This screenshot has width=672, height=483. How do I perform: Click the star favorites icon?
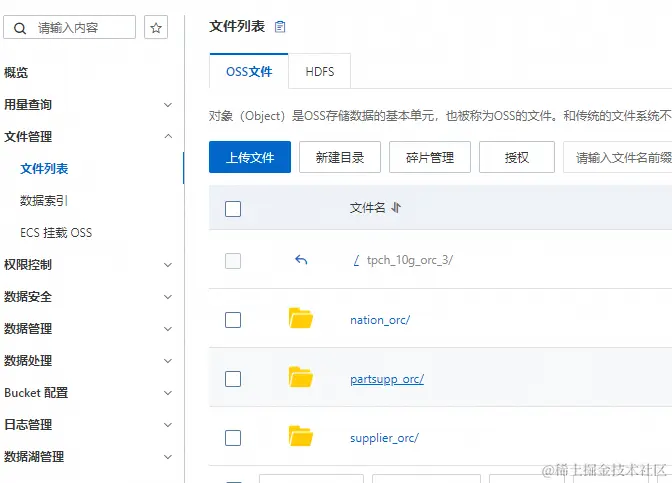click(156, 28)
